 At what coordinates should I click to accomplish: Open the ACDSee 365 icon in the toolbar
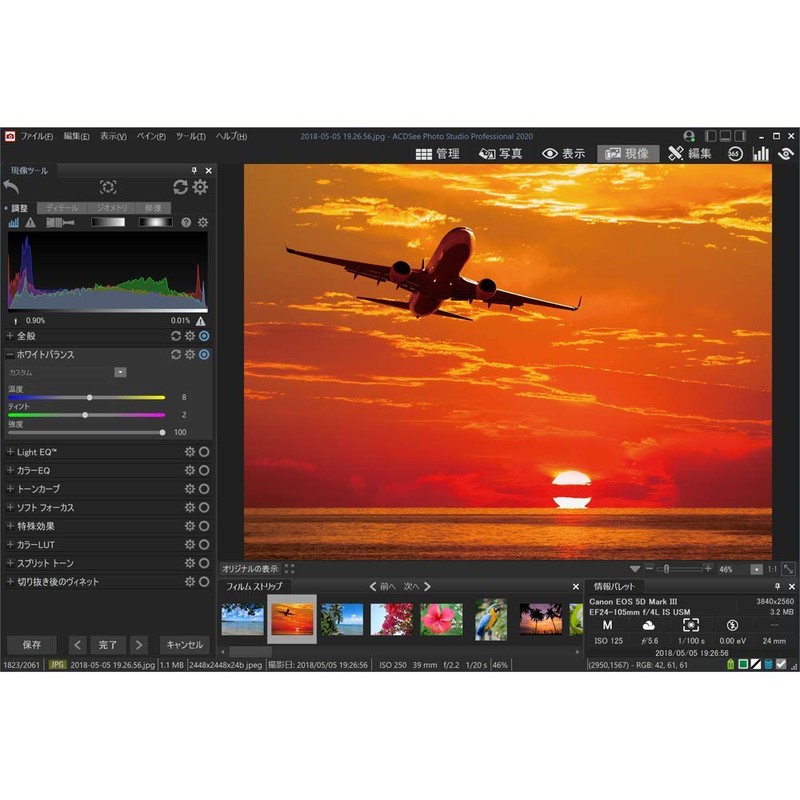tap(737, 154)
